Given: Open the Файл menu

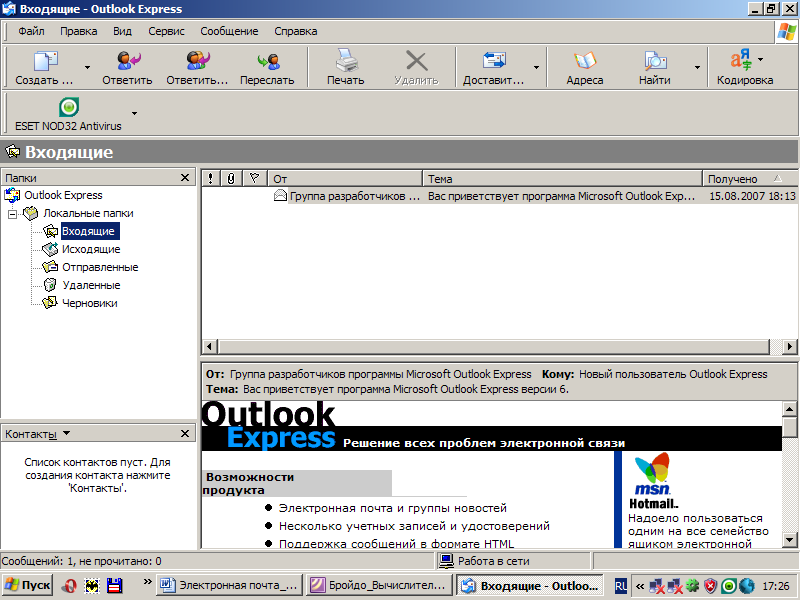Looking at the screenshot, I should click(x=31, y=31).
